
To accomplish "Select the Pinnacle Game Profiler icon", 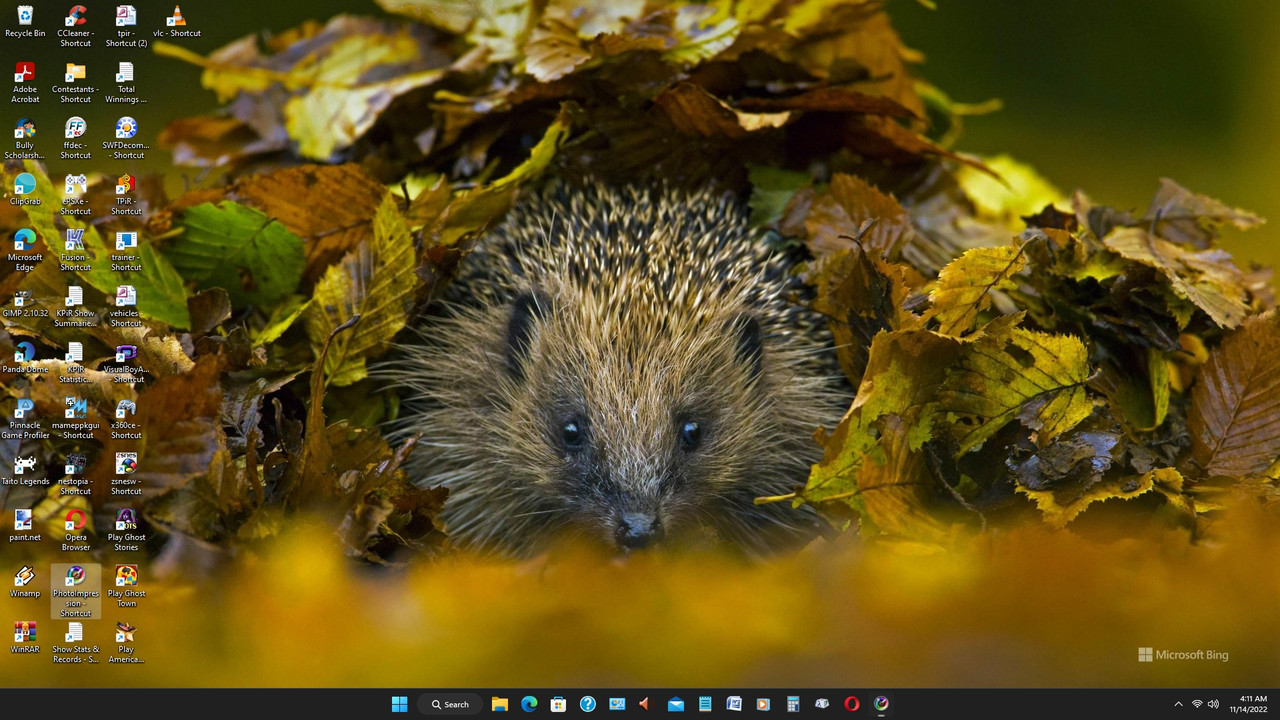I will [25, 419].
